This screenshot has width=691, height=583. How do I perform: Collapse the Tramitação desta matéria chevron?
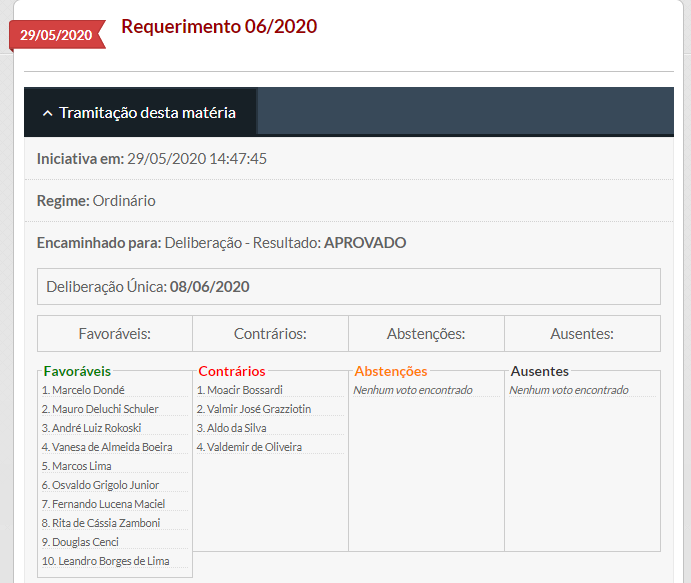[47, 113]
